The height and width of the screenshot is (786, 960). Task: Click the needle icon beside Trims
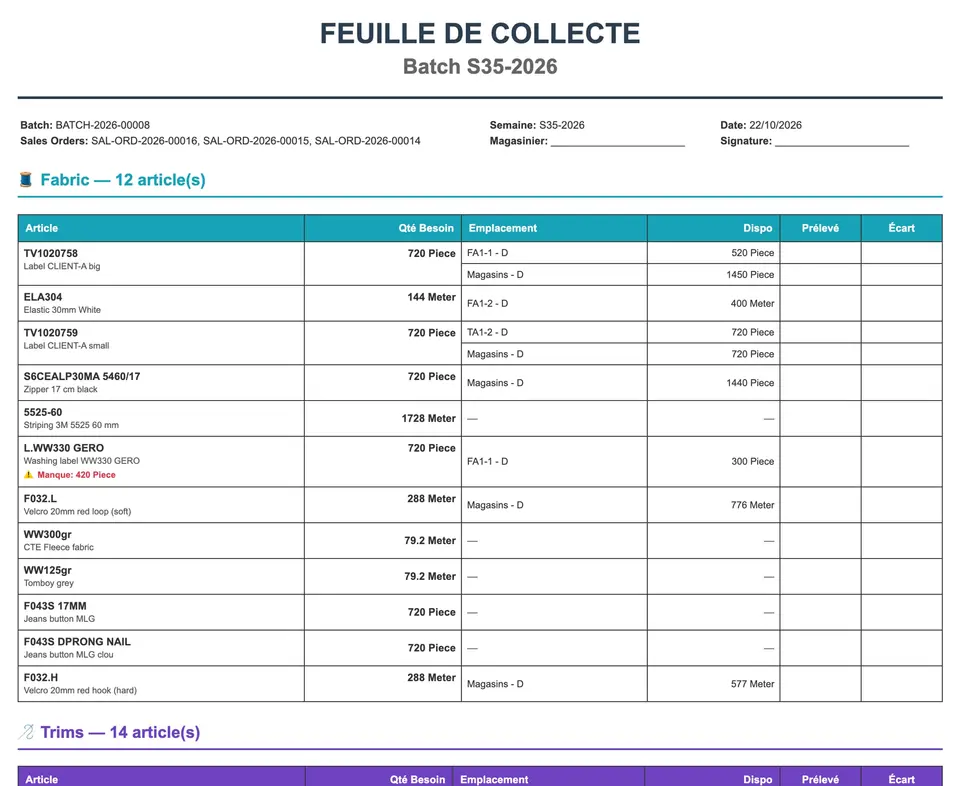(x=26, y=732)
